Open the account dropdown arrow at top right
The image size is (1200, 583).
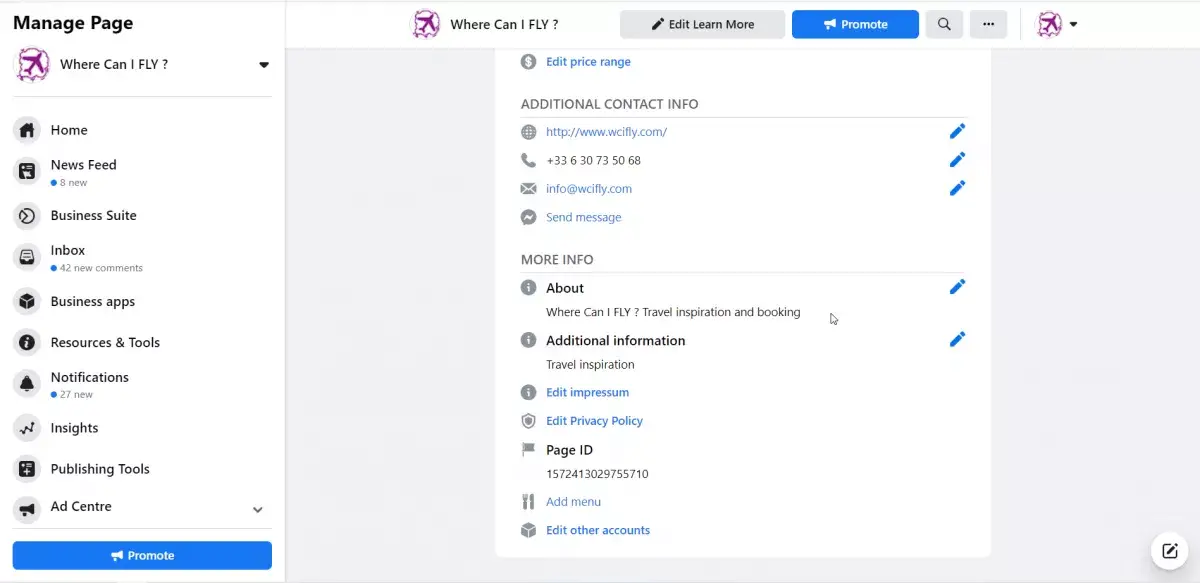(1073, 24)
